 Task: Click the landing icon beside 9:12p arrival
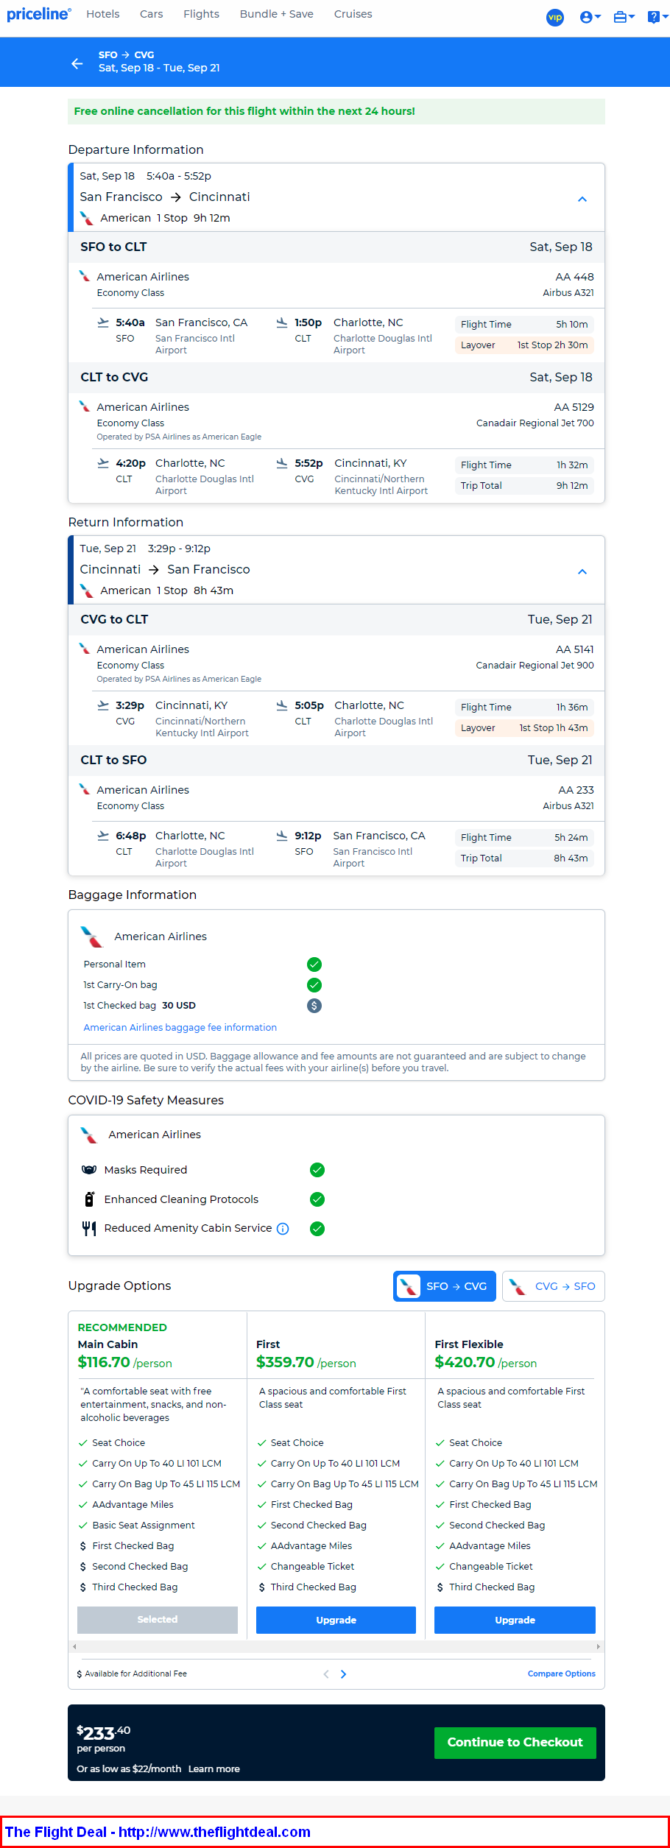282,836
